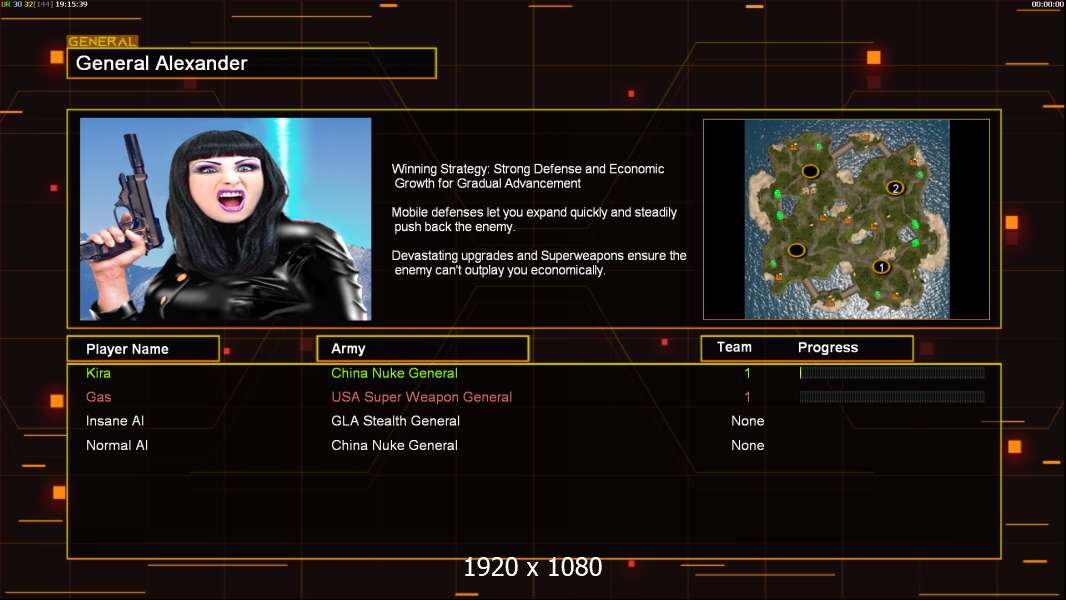Click Gas's team number 1

(x=747, y=397)
